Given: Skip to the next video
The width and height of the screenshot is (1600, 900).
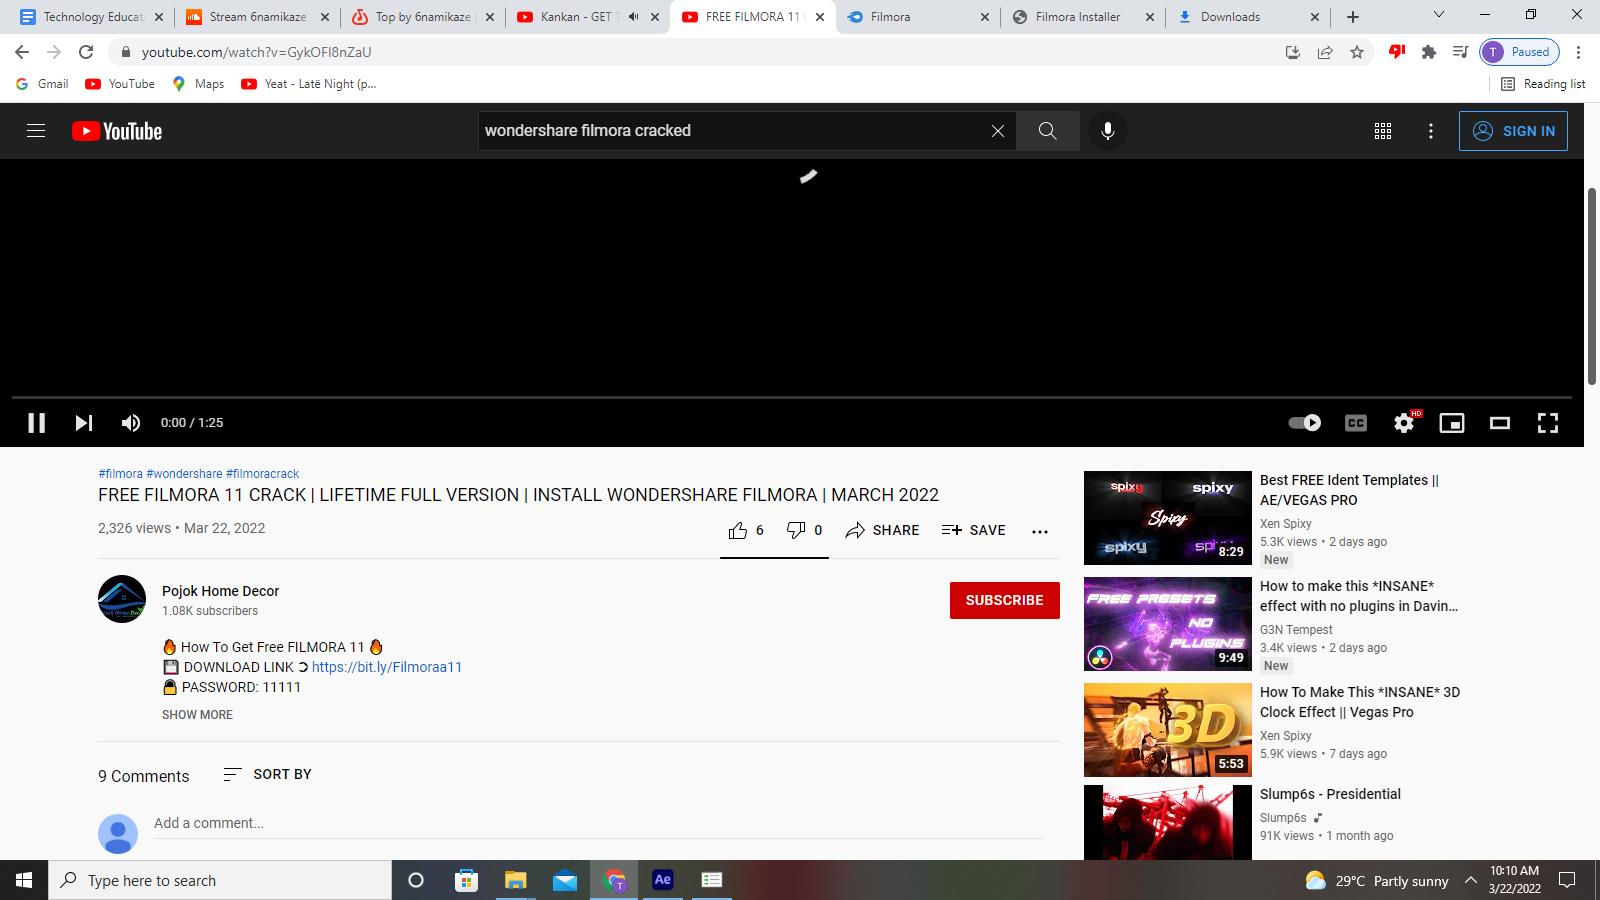Looking at the screenshot, I should (x=84, y=423).
